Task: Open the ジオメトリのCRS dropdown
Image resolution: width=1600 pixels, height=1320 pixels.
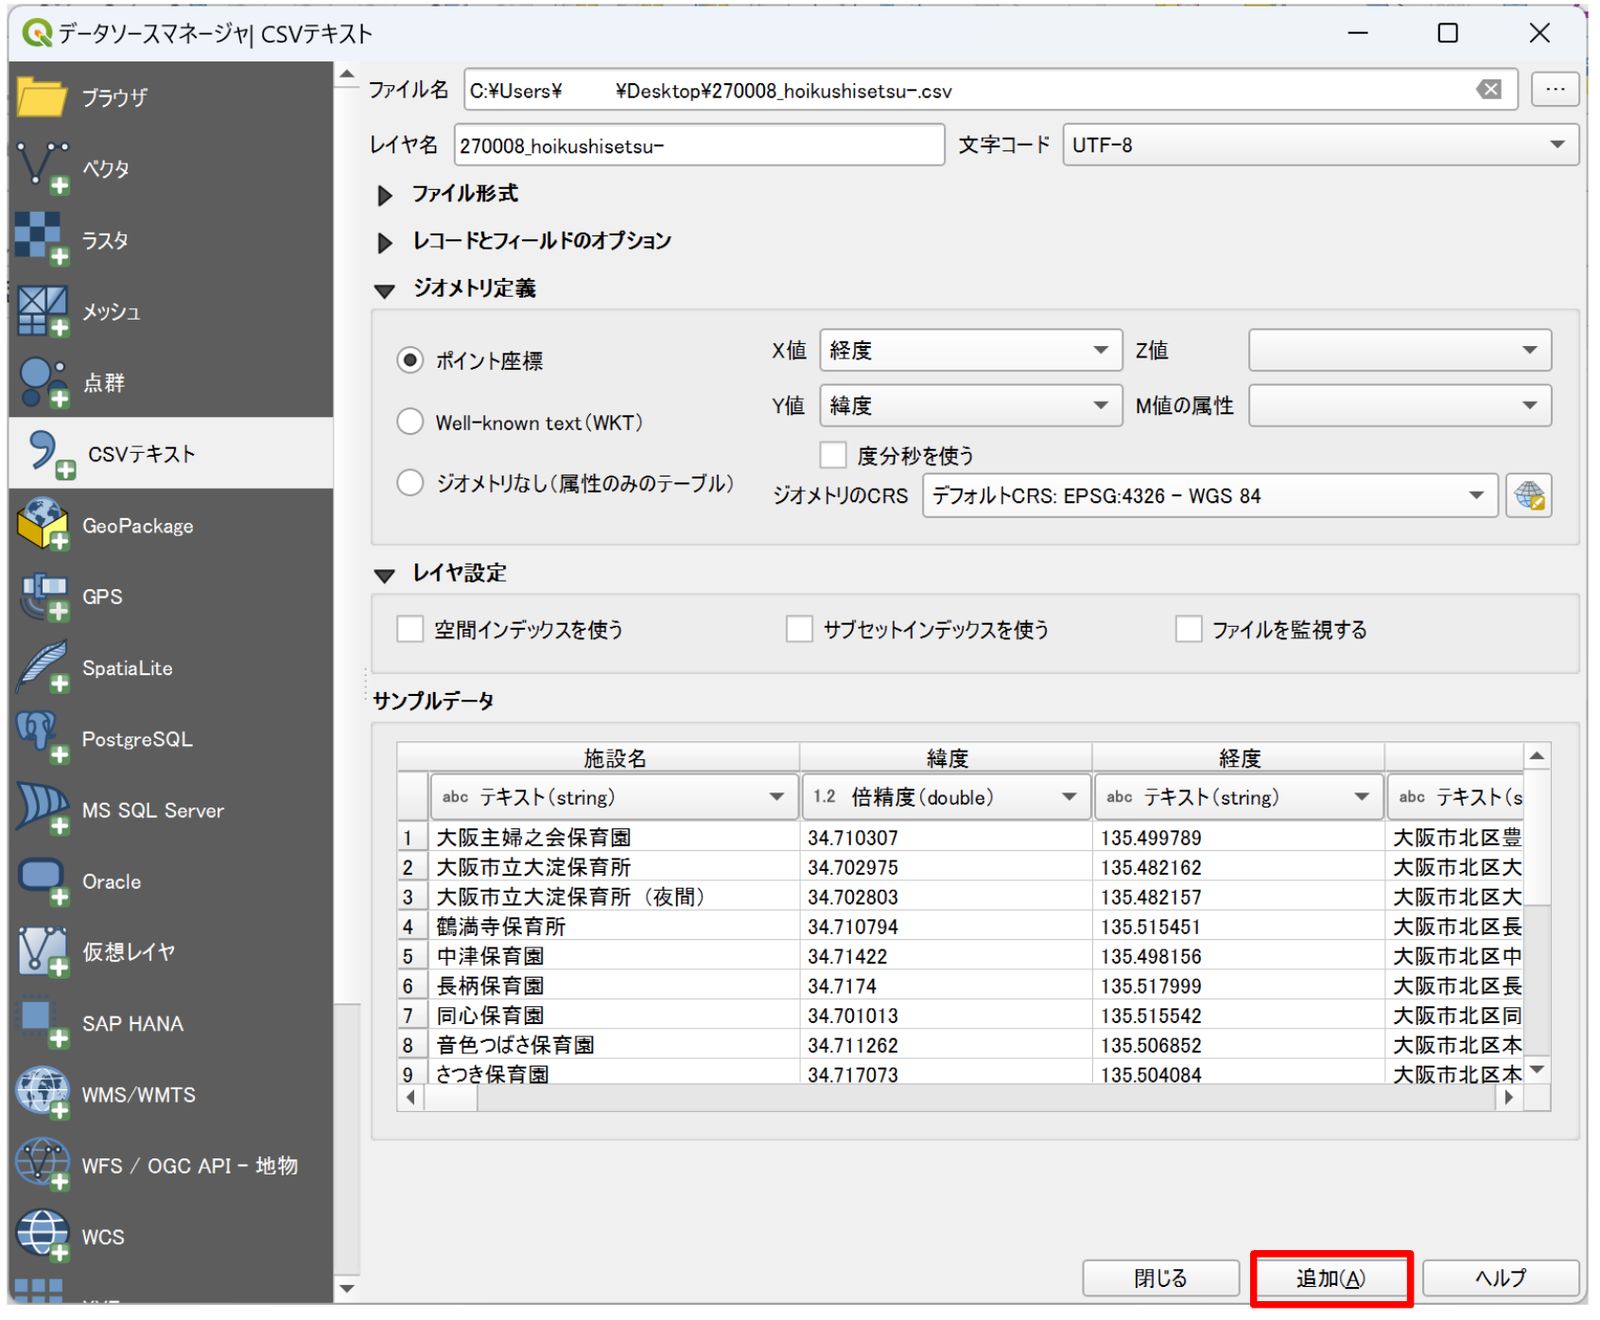Action: pos(1209,496)
